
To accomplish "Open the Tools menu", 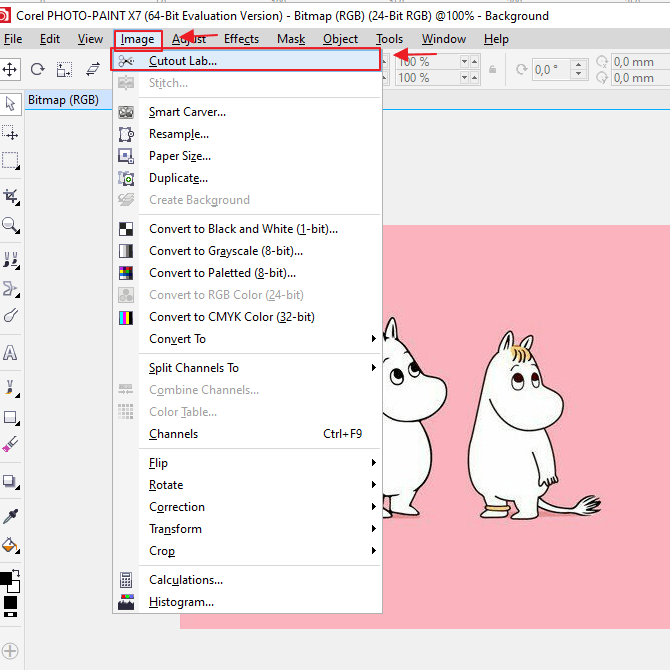I will coord(389,39).
